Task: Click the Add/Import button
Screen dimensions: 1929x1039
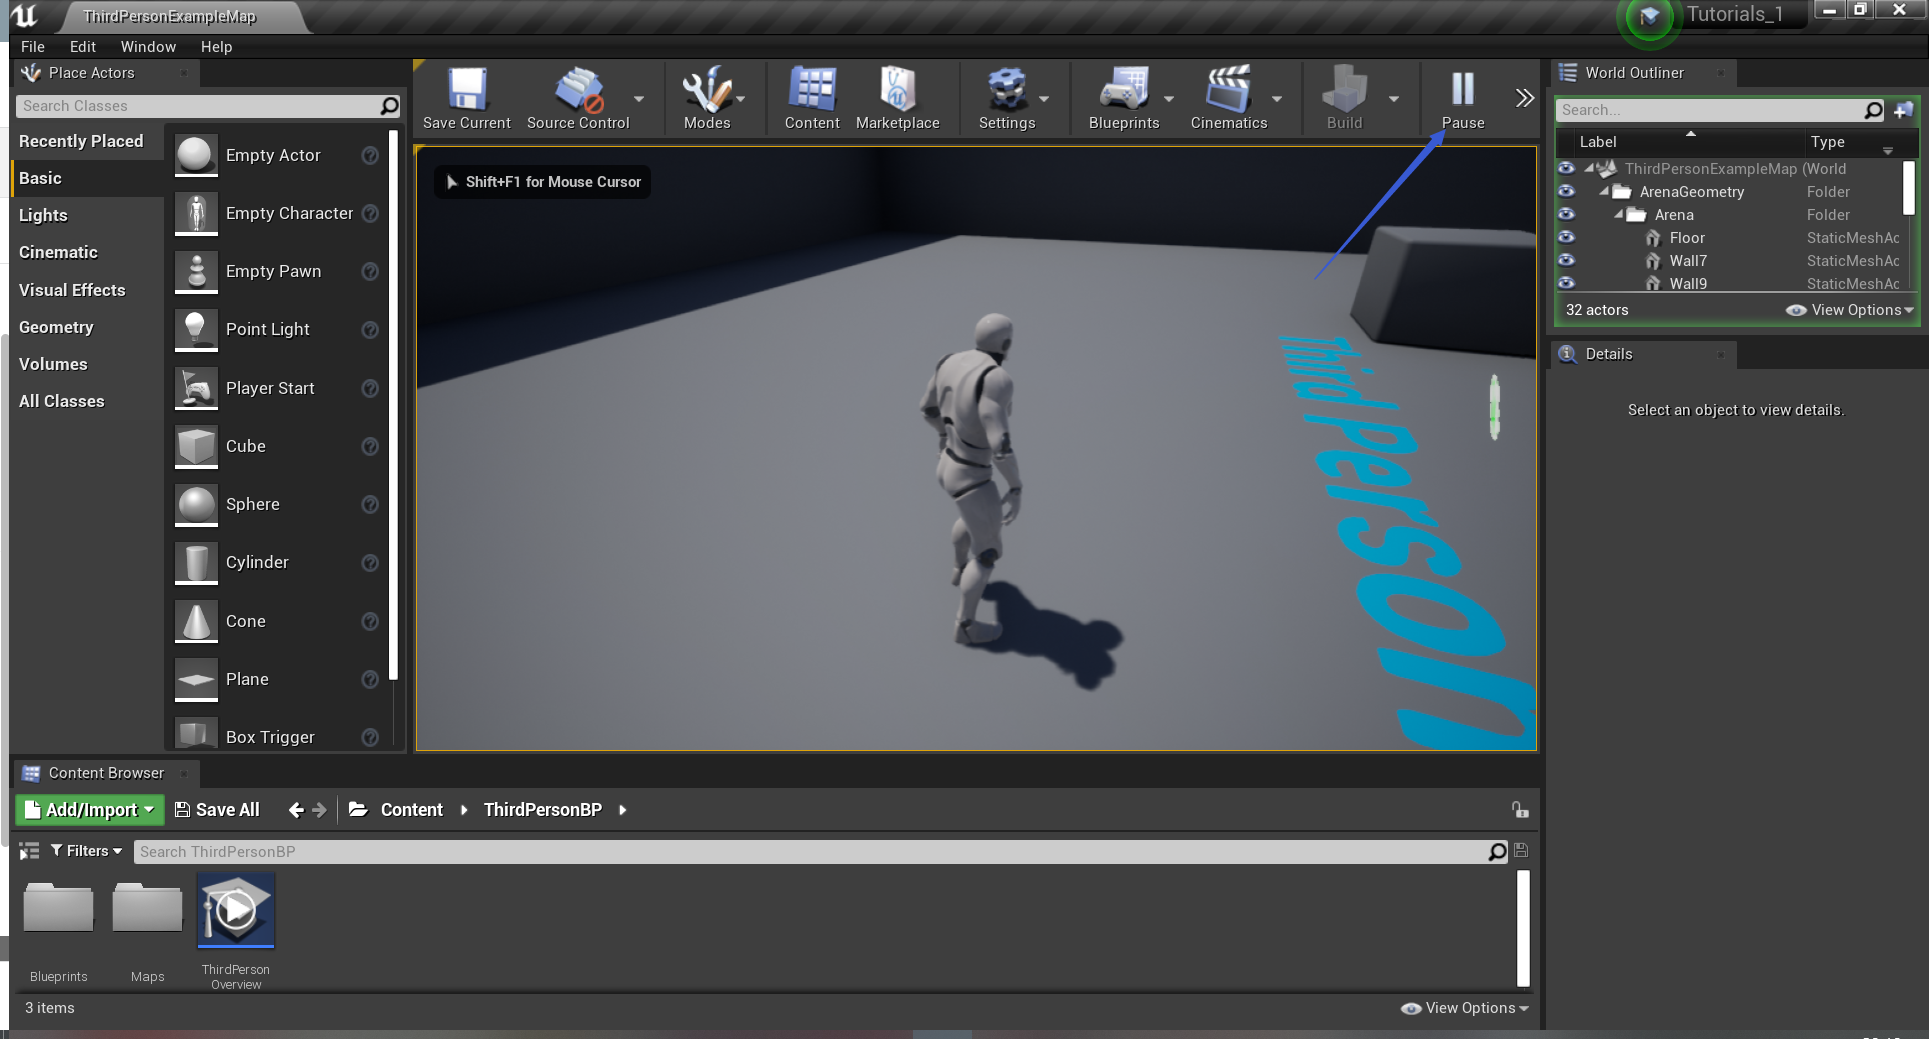Action: coord(89,810)
